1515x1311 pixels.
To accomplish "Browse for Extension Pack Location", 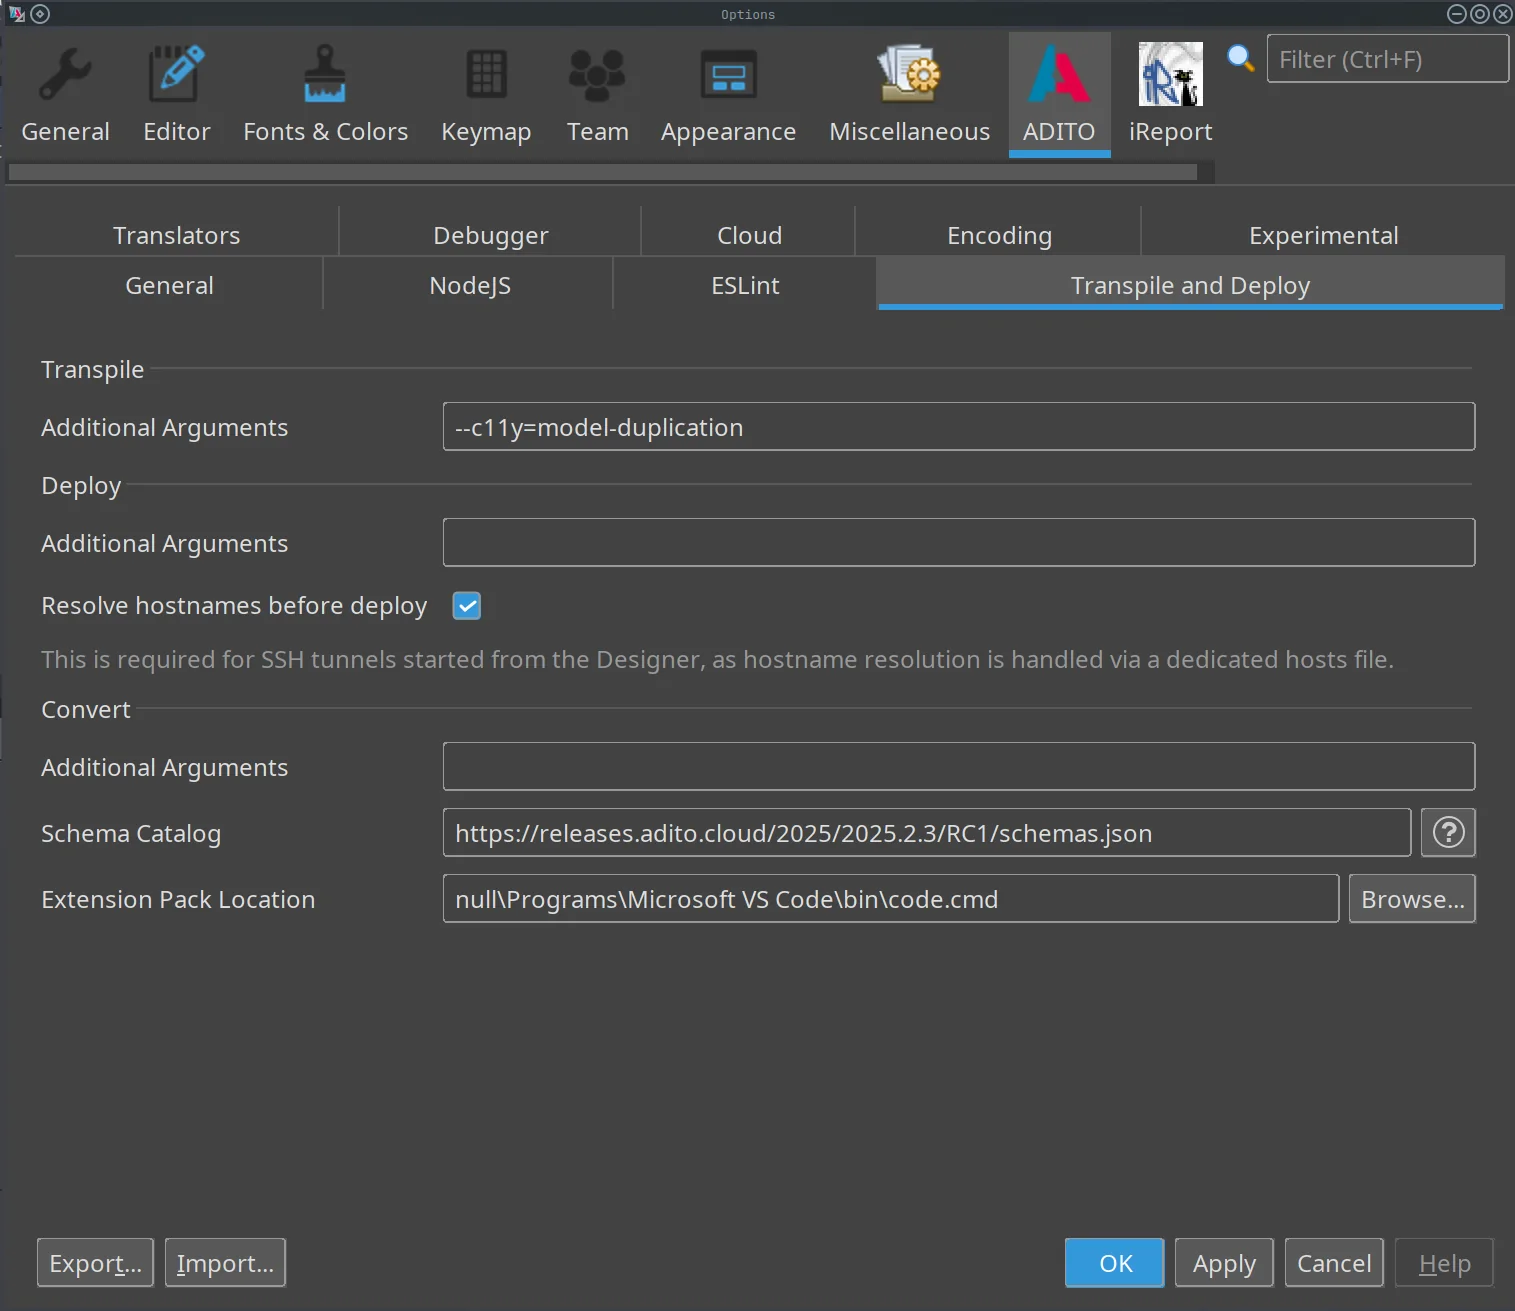I will coord(1412,899).
